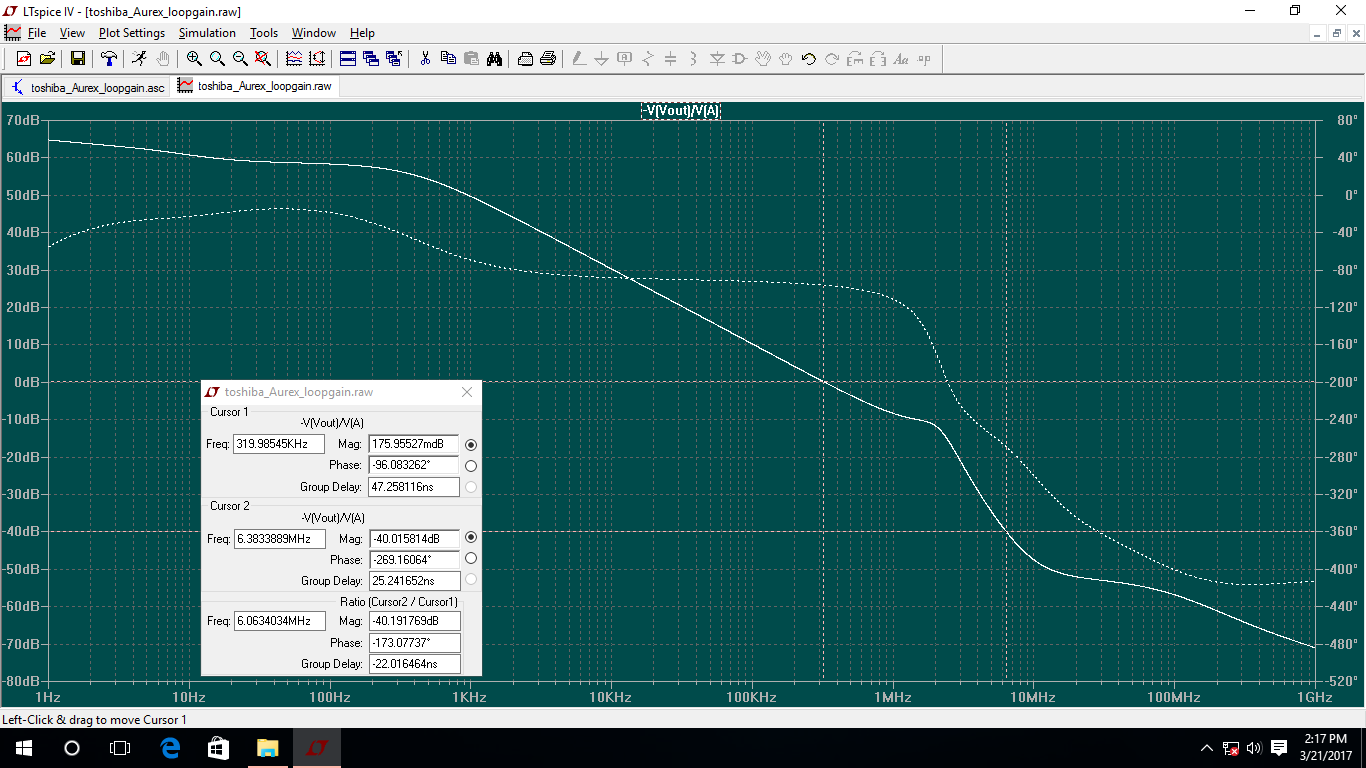Viewport: 1366px width, 768px height.
Task: Select the Draw Wire pencil icon
Action: coord(579,59)
